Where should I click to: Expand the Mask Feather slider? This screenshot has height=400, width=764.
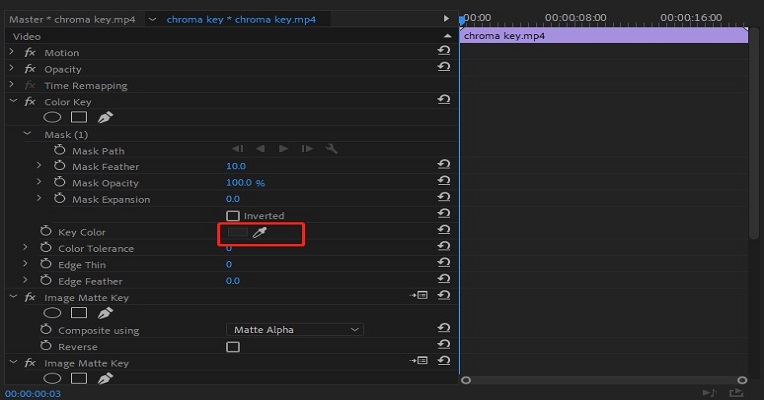point(39,166)
